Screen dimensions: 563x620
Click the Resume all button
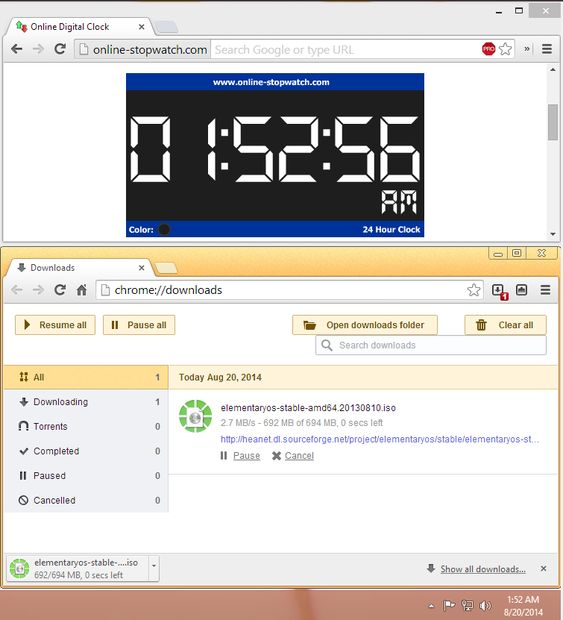tap(55, 325)
